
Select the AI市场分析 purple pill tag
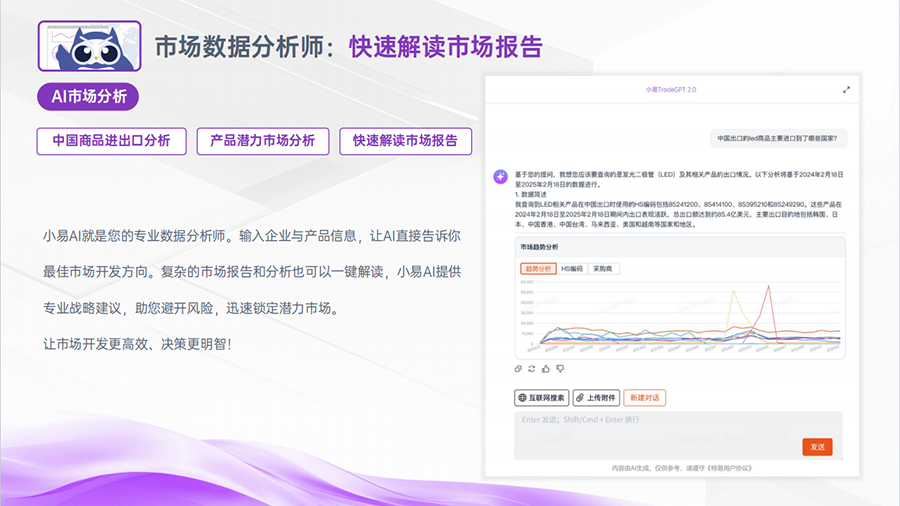89,97
